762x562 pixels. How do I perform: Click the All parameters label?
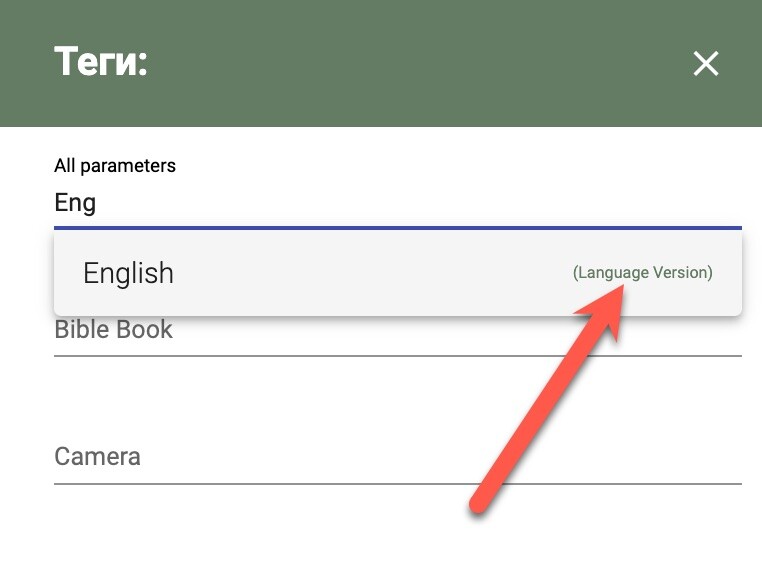[115, 166]
